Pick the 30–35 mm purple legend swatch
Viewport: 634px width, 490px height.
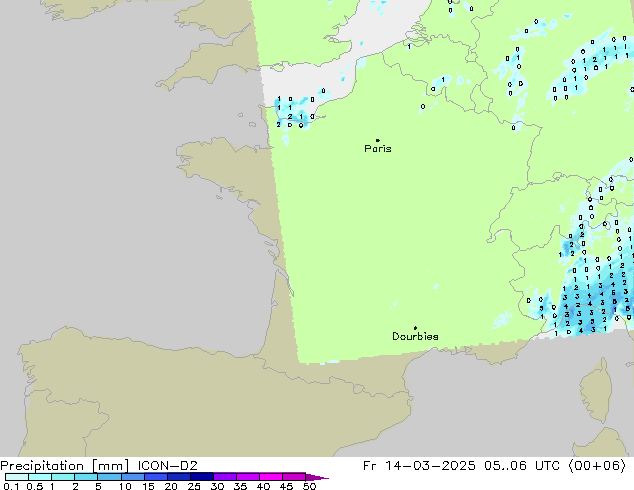pyautogui.click(x=225, y=477)
